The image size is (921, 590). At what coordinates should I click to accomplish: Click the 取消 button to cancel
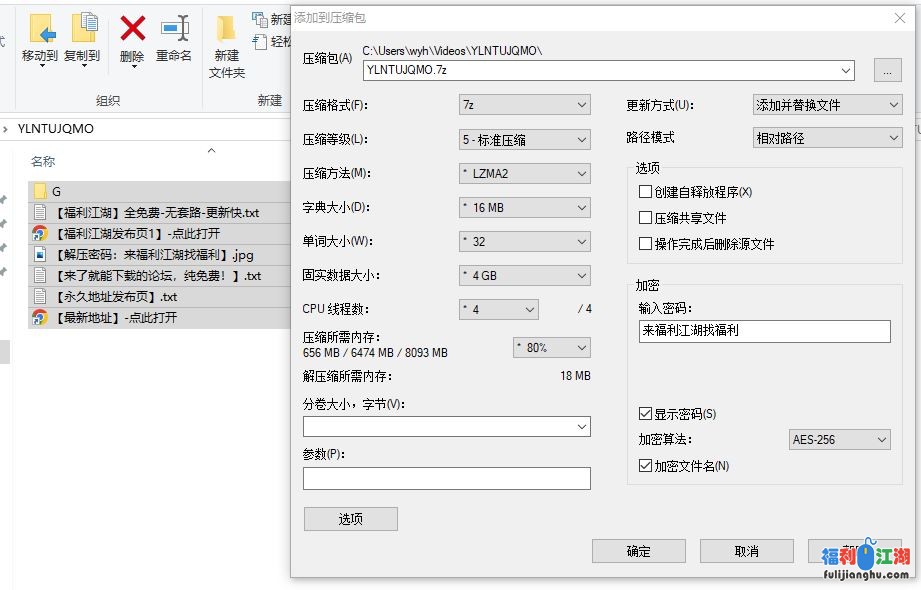tap(747, 550)
